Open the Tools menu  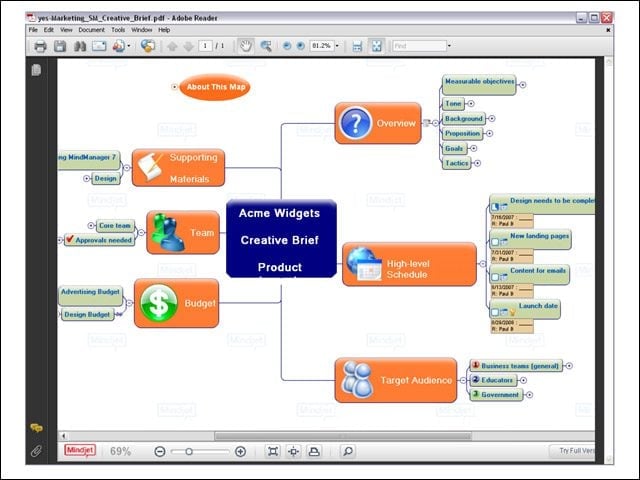pyautogui.click(x=118, y=30)
